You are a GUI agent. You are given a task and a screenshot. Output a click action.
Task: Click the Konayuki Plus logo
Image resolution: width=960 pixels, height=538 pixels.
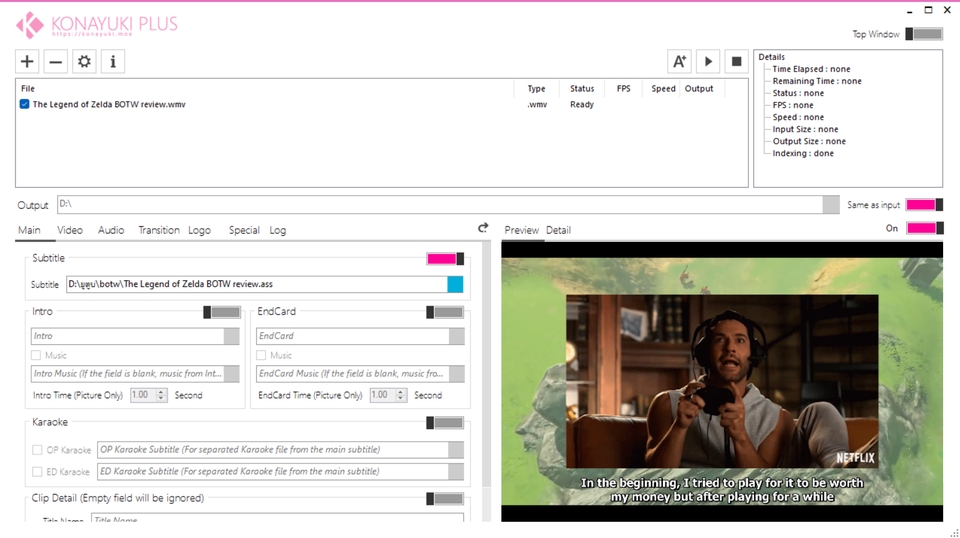point(97,25)
